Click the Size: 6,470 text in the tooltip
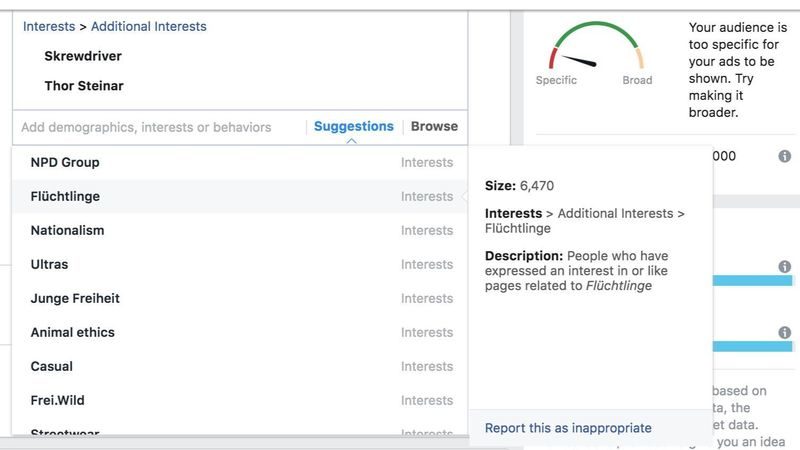Screen dimensions: 800x450 (x=519, y=186)
